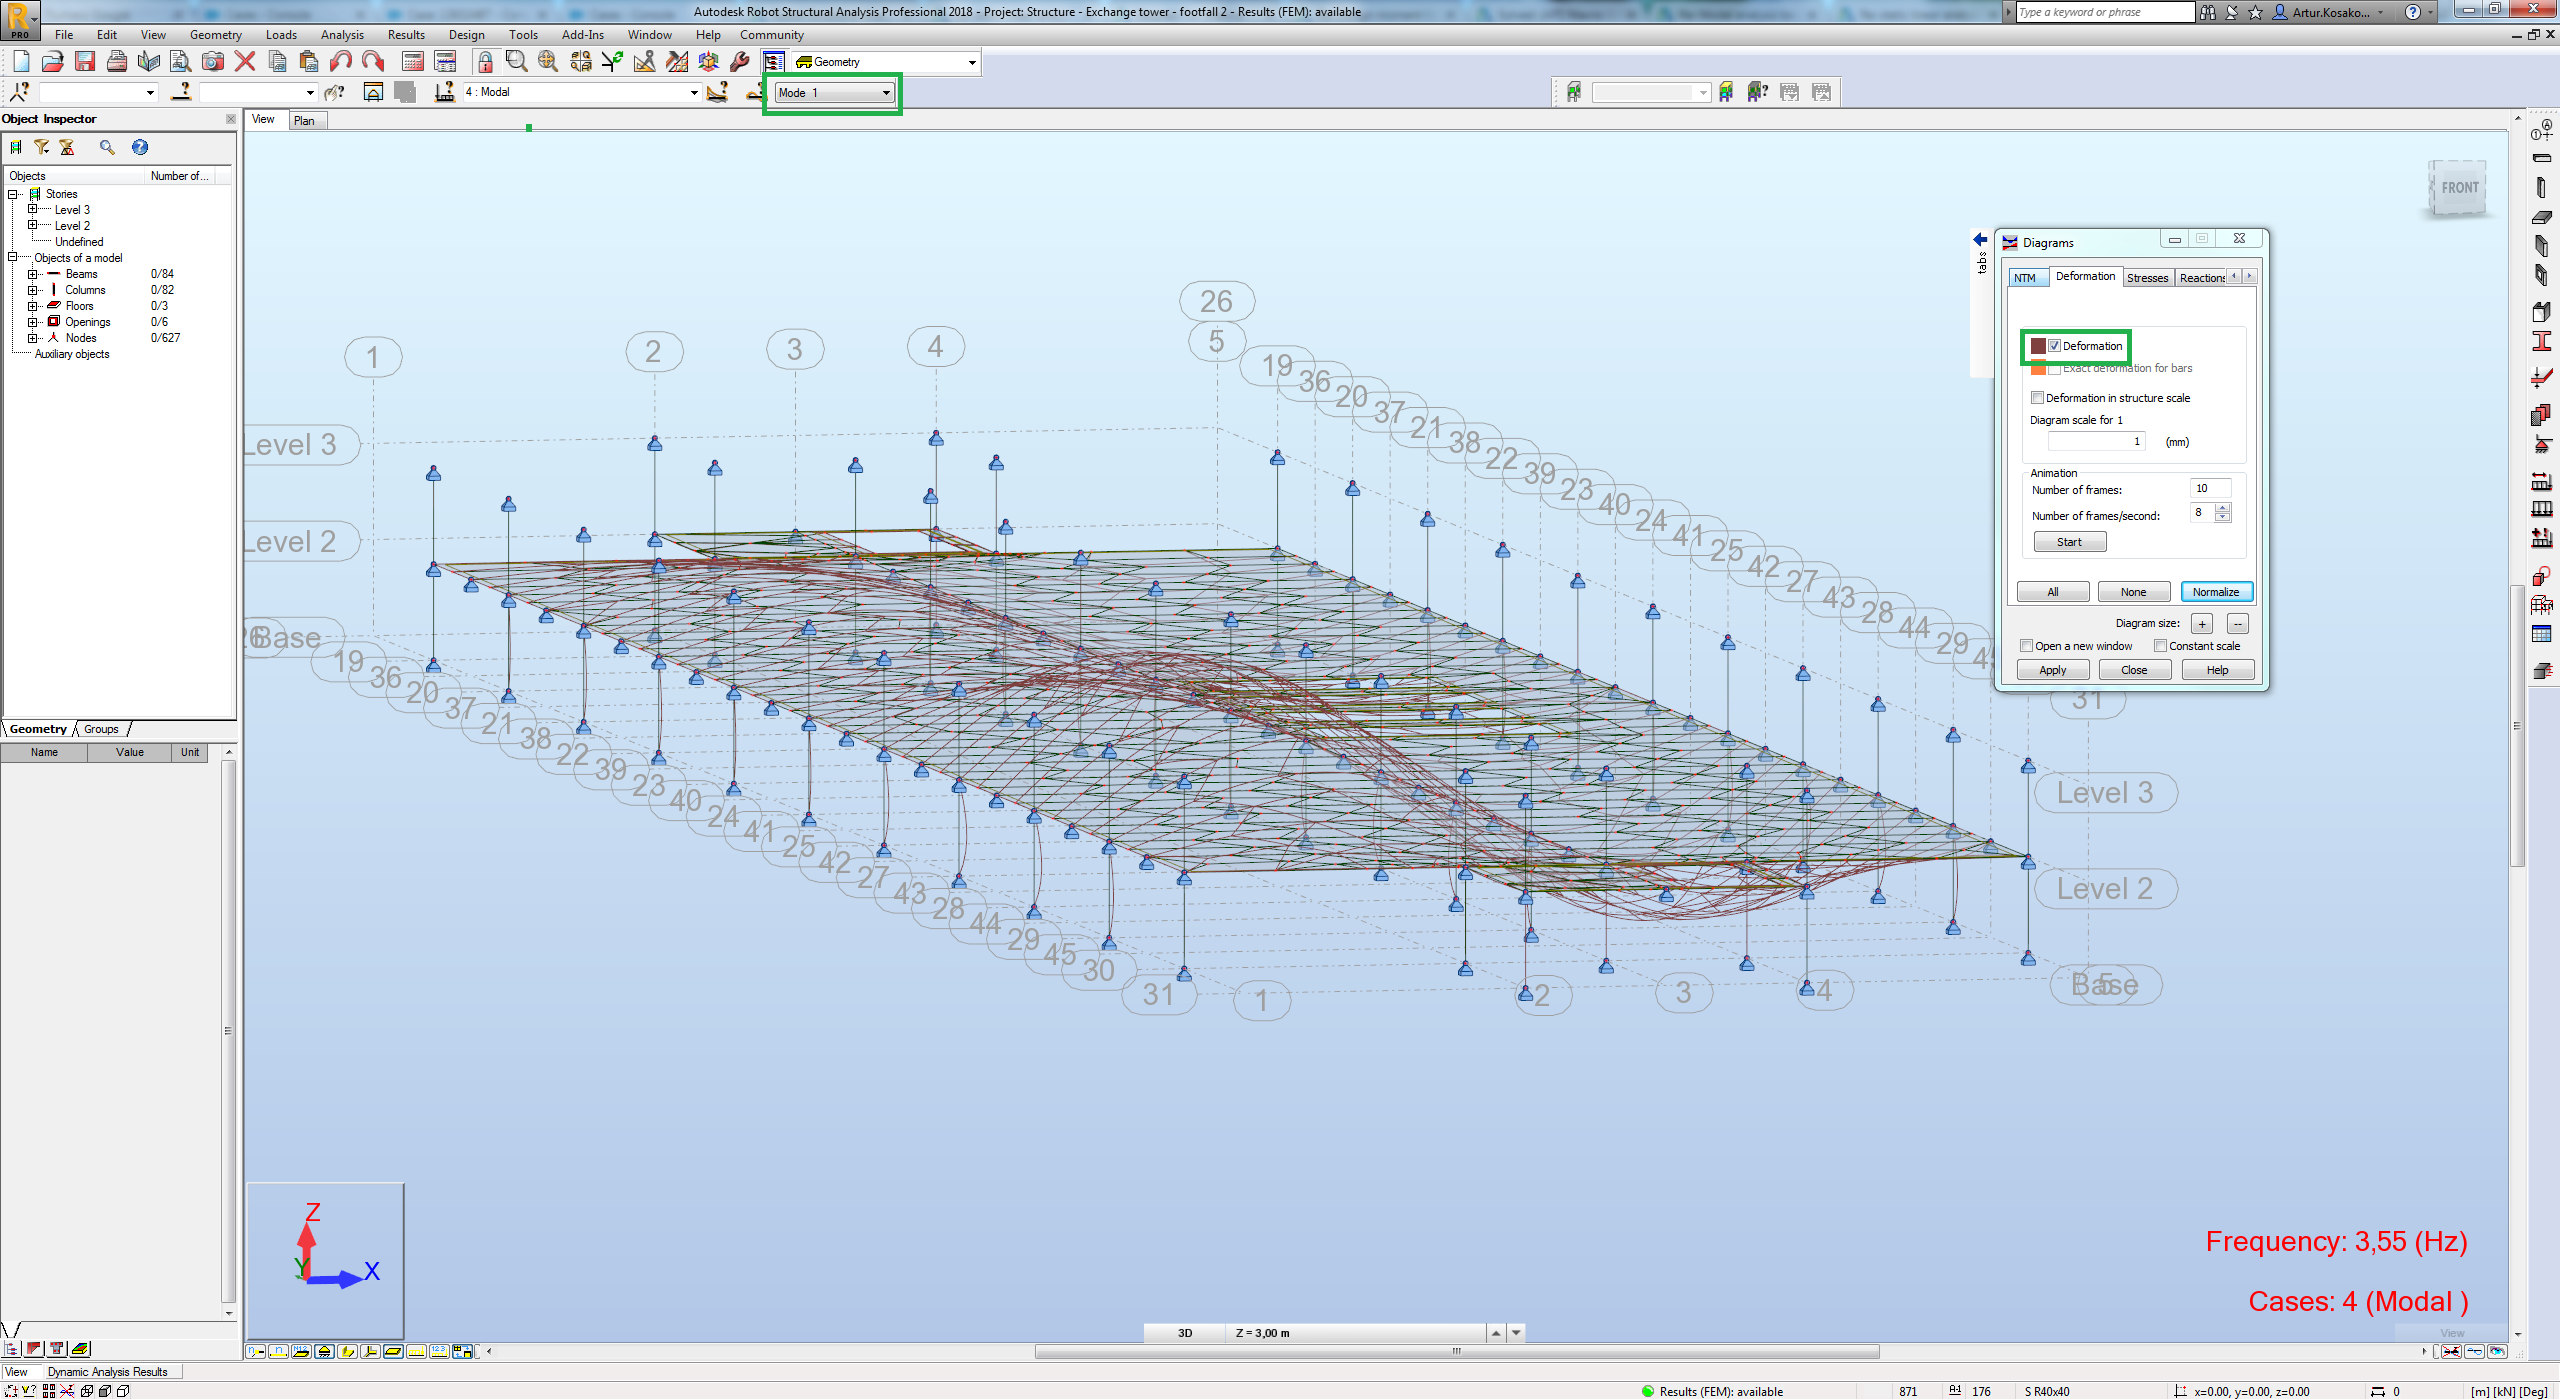Take a screen capture with the camera icon
This screenshot has width=2560, height=1400.
[x=213, y=61]
